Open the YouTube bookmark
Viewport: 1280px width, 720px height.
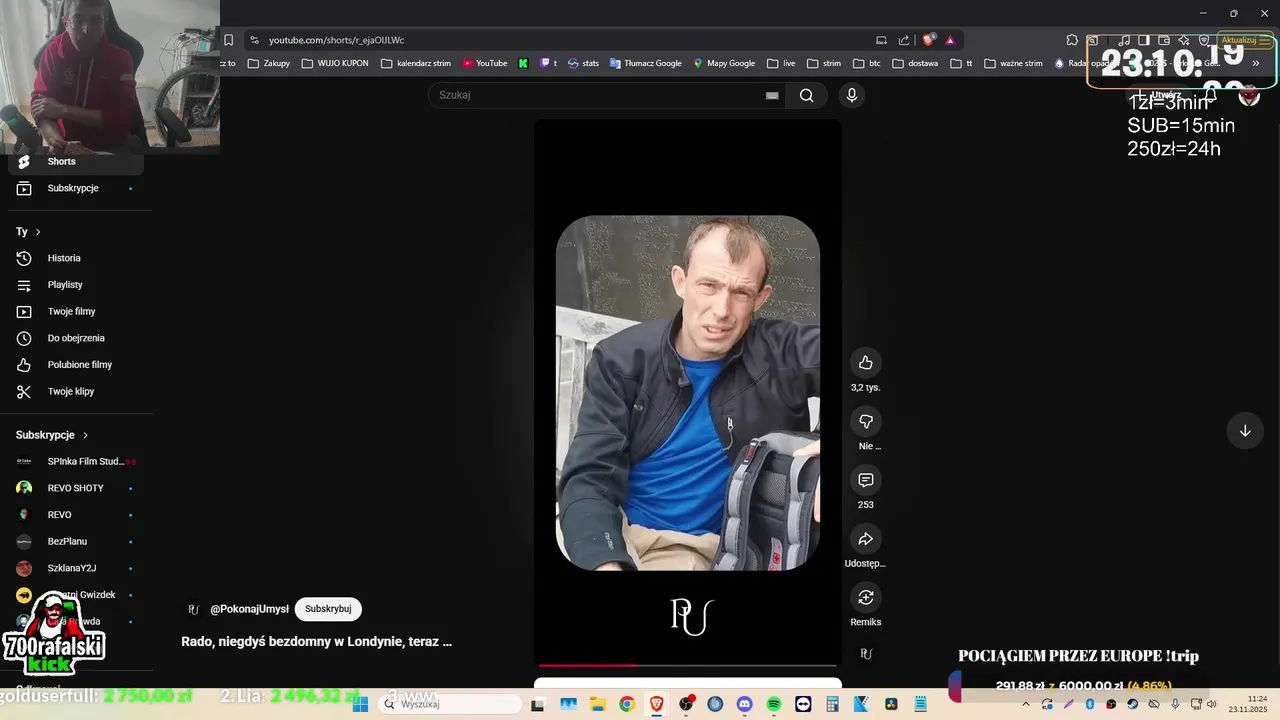click(x=485, y=63)
